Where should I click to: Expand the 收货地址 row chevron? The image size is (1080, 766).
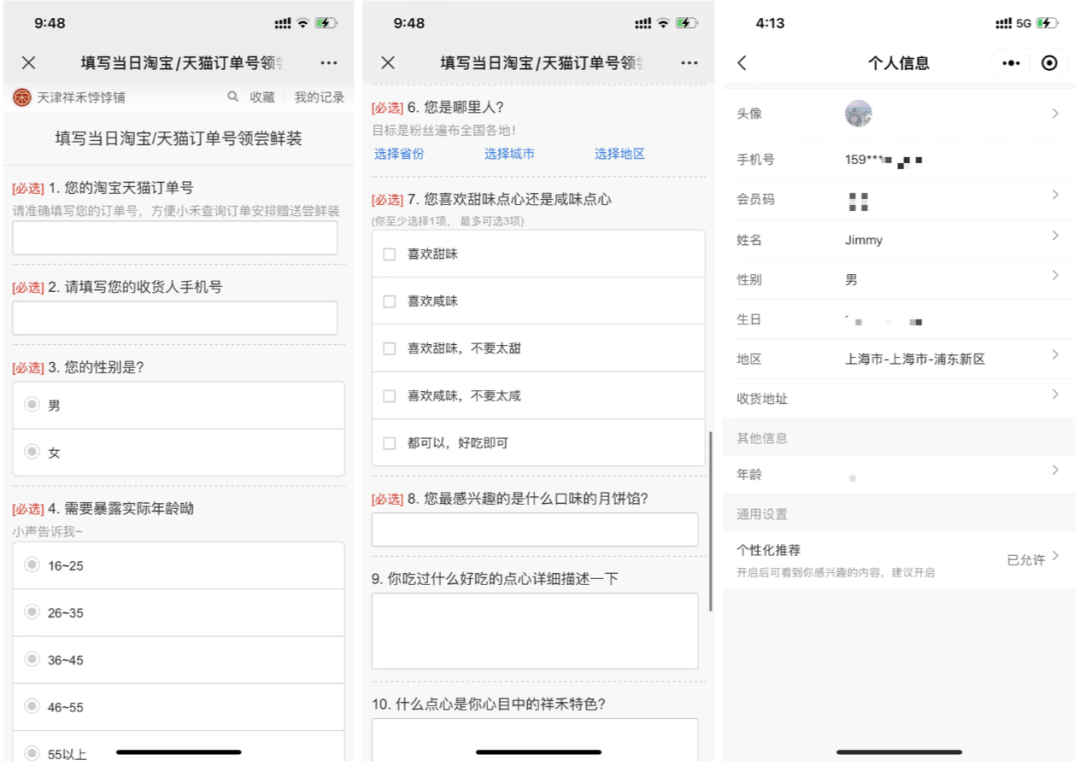pos(1055,396)
